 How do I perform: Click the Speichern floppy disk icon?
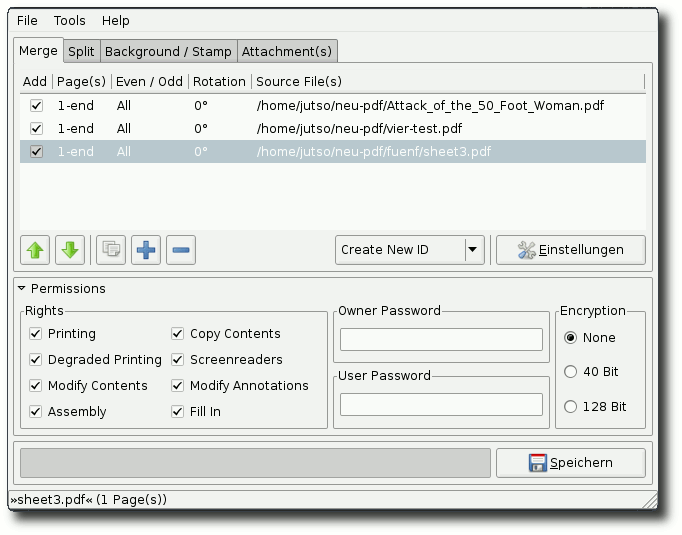pos(538,463)
